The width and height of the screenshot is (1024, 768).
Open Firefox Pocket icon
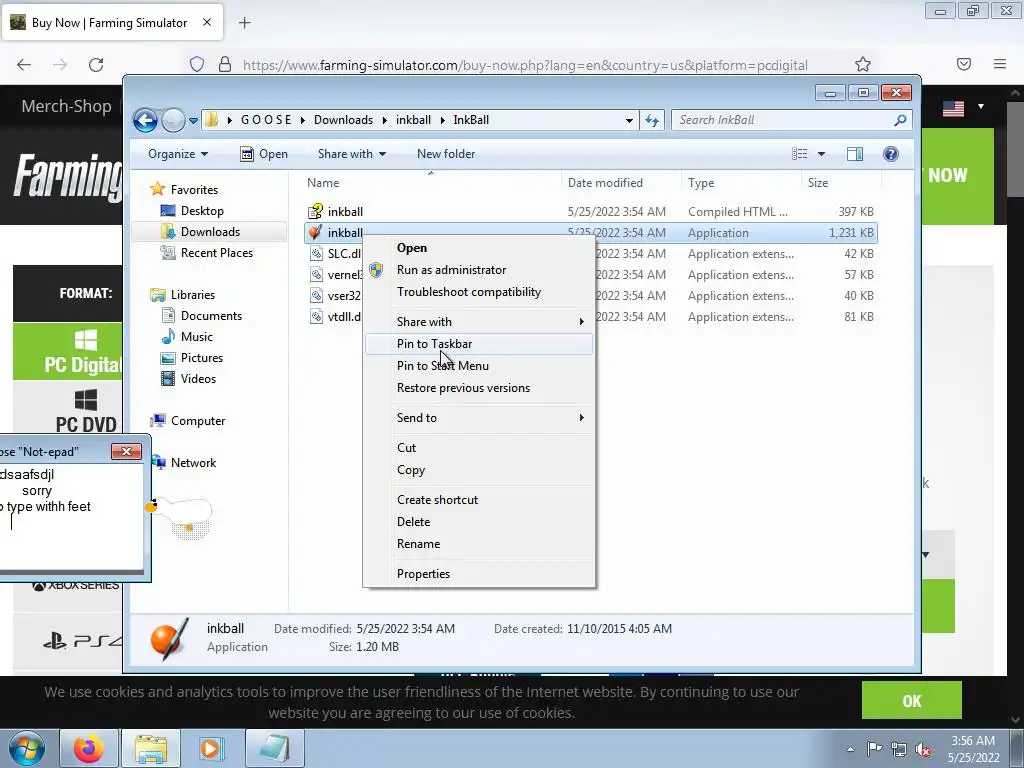tap(964, 64)
